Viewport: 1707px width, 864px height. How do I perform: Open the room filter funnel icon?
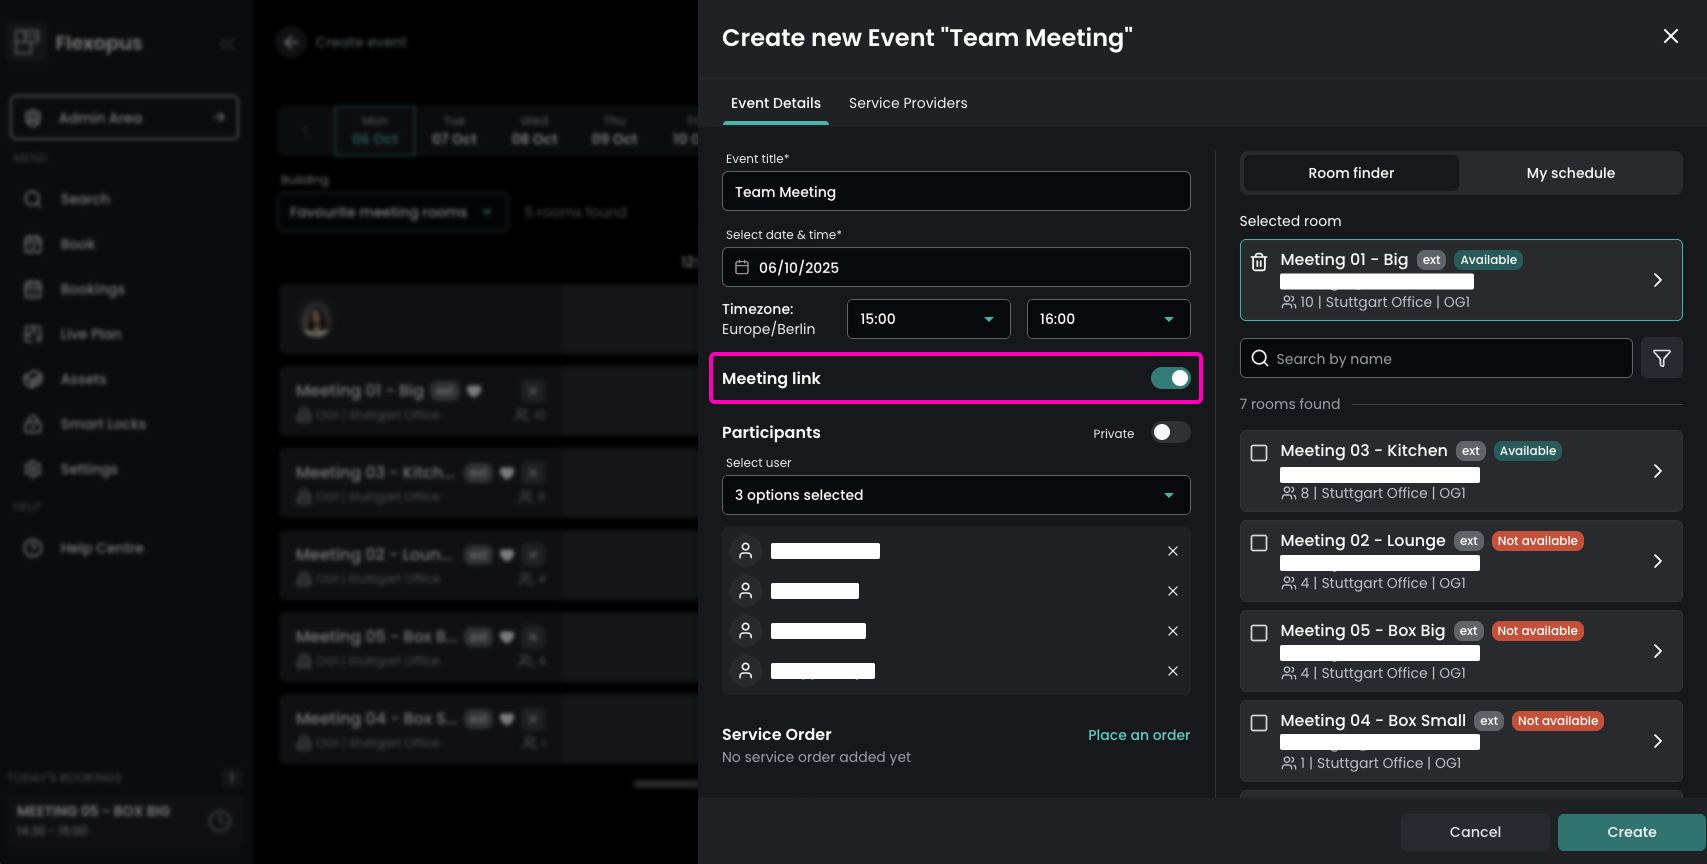(1661, 358)
